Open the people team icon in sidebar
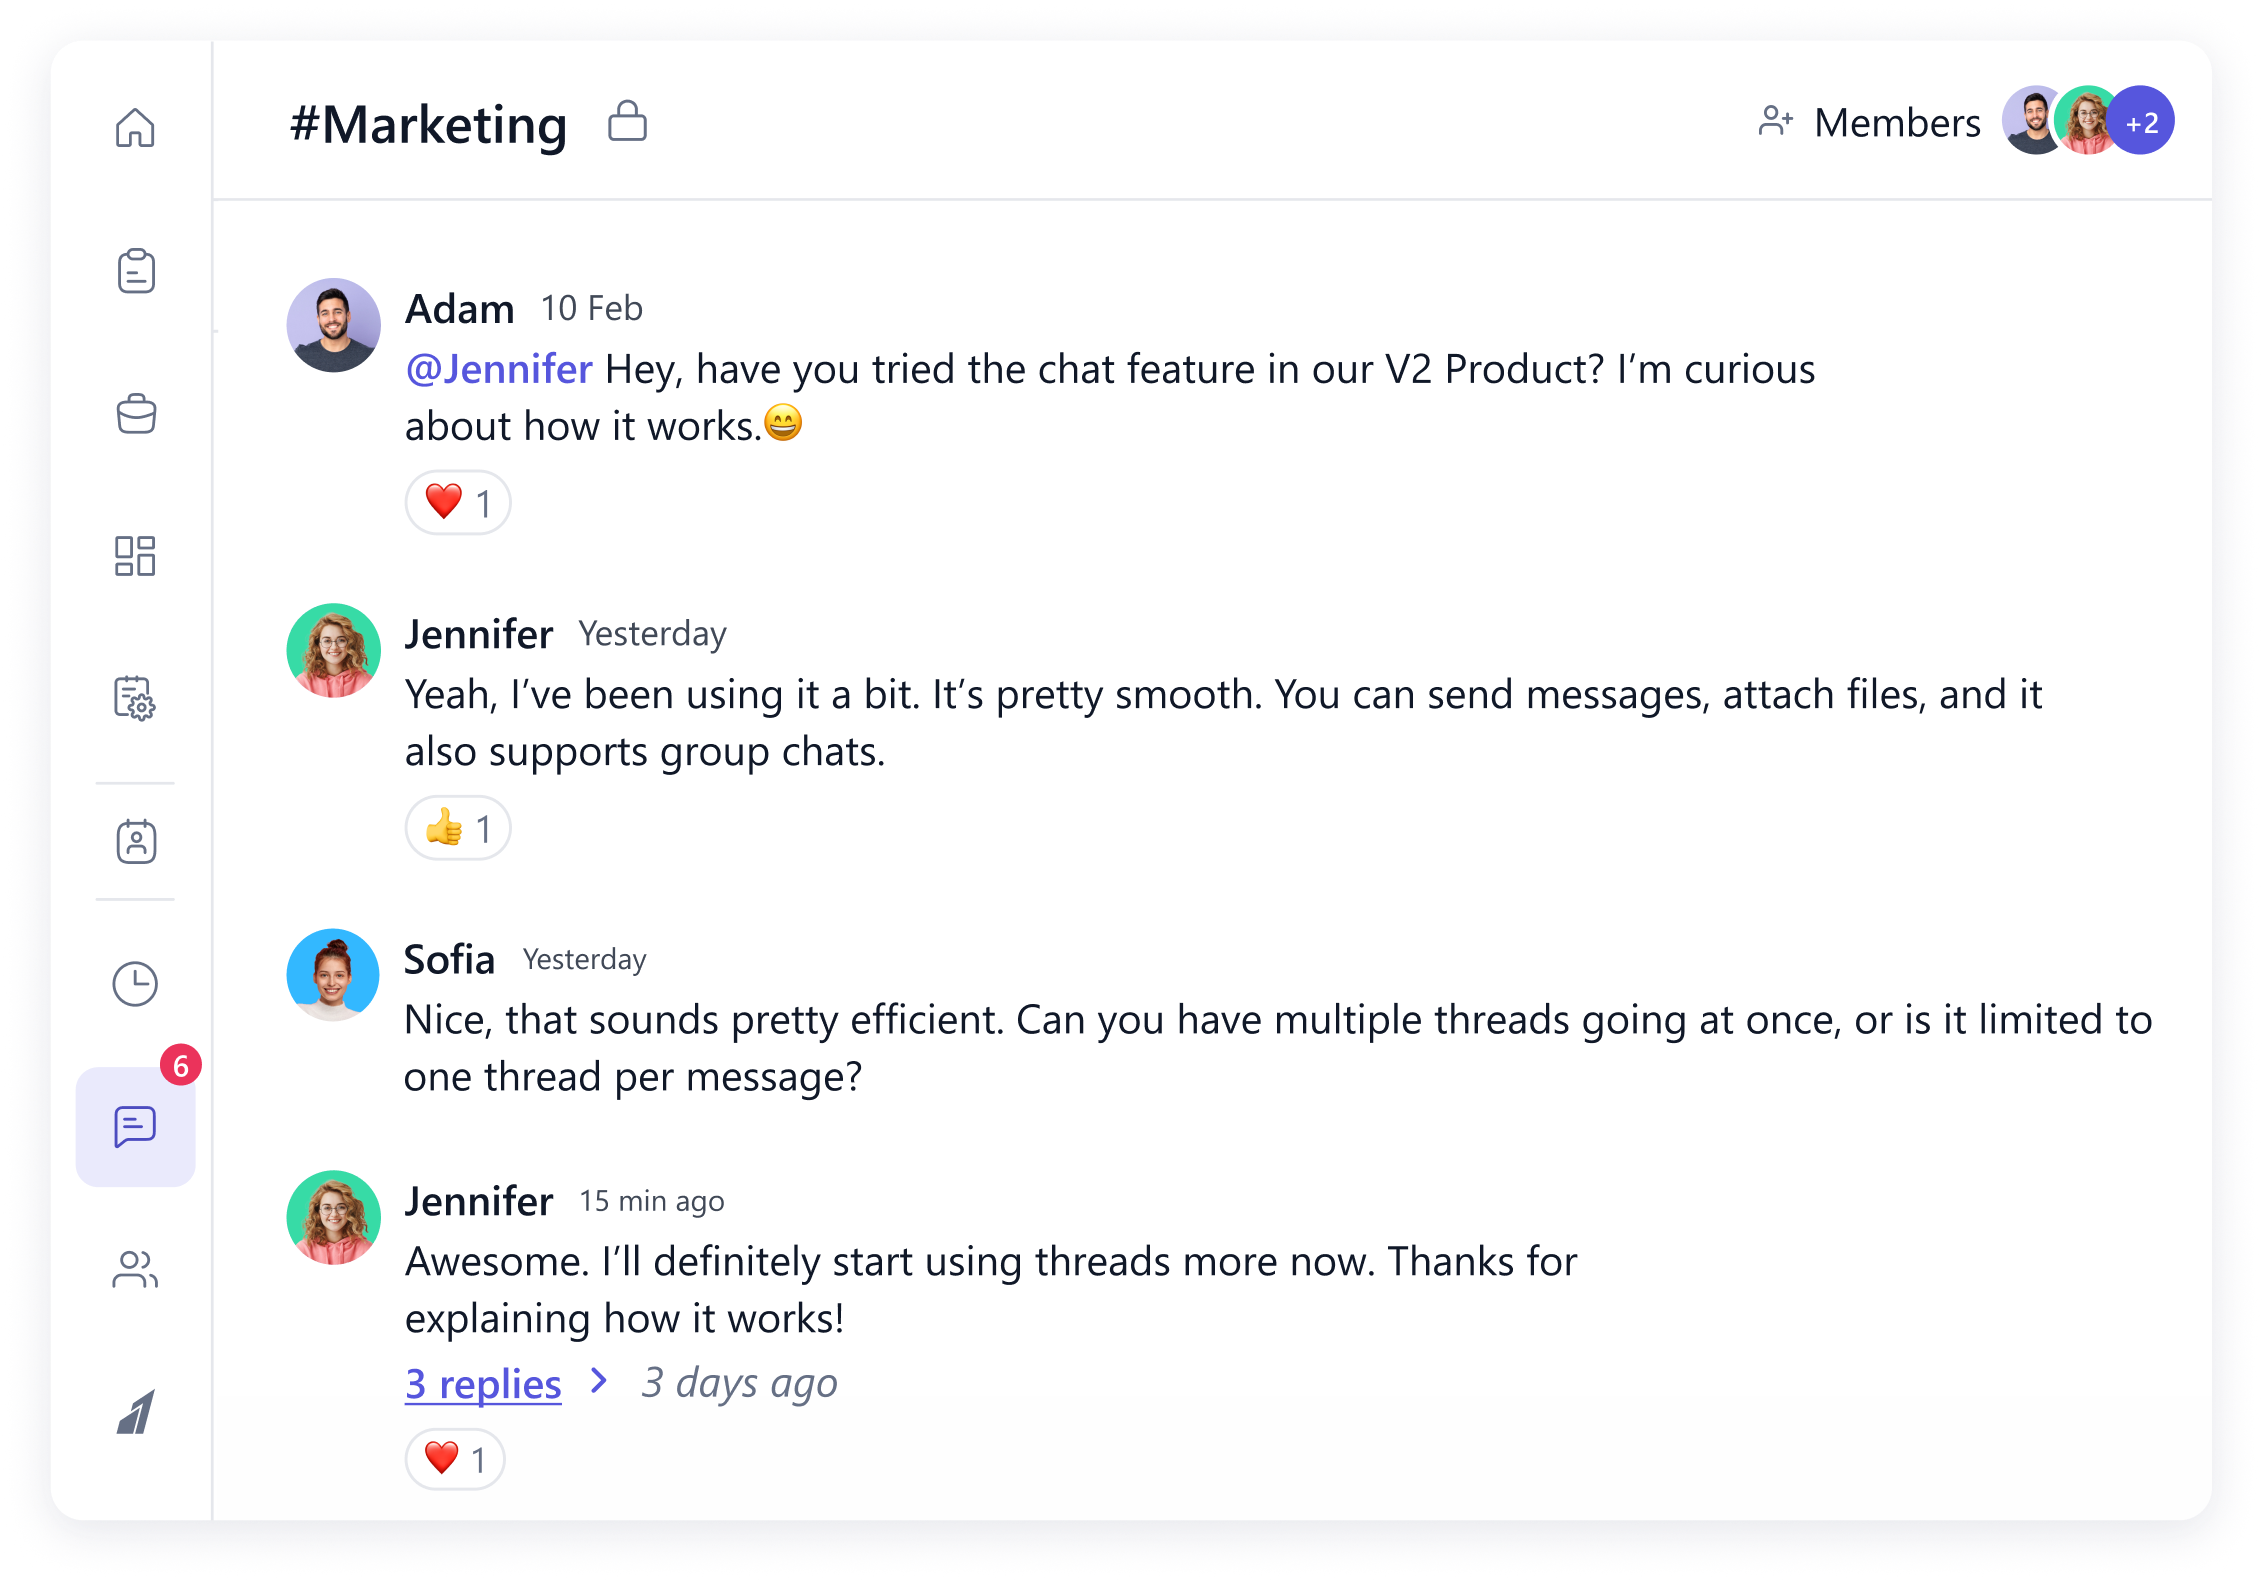2263x1582 pixels. pyautogui.click(x=135, y=1270)
